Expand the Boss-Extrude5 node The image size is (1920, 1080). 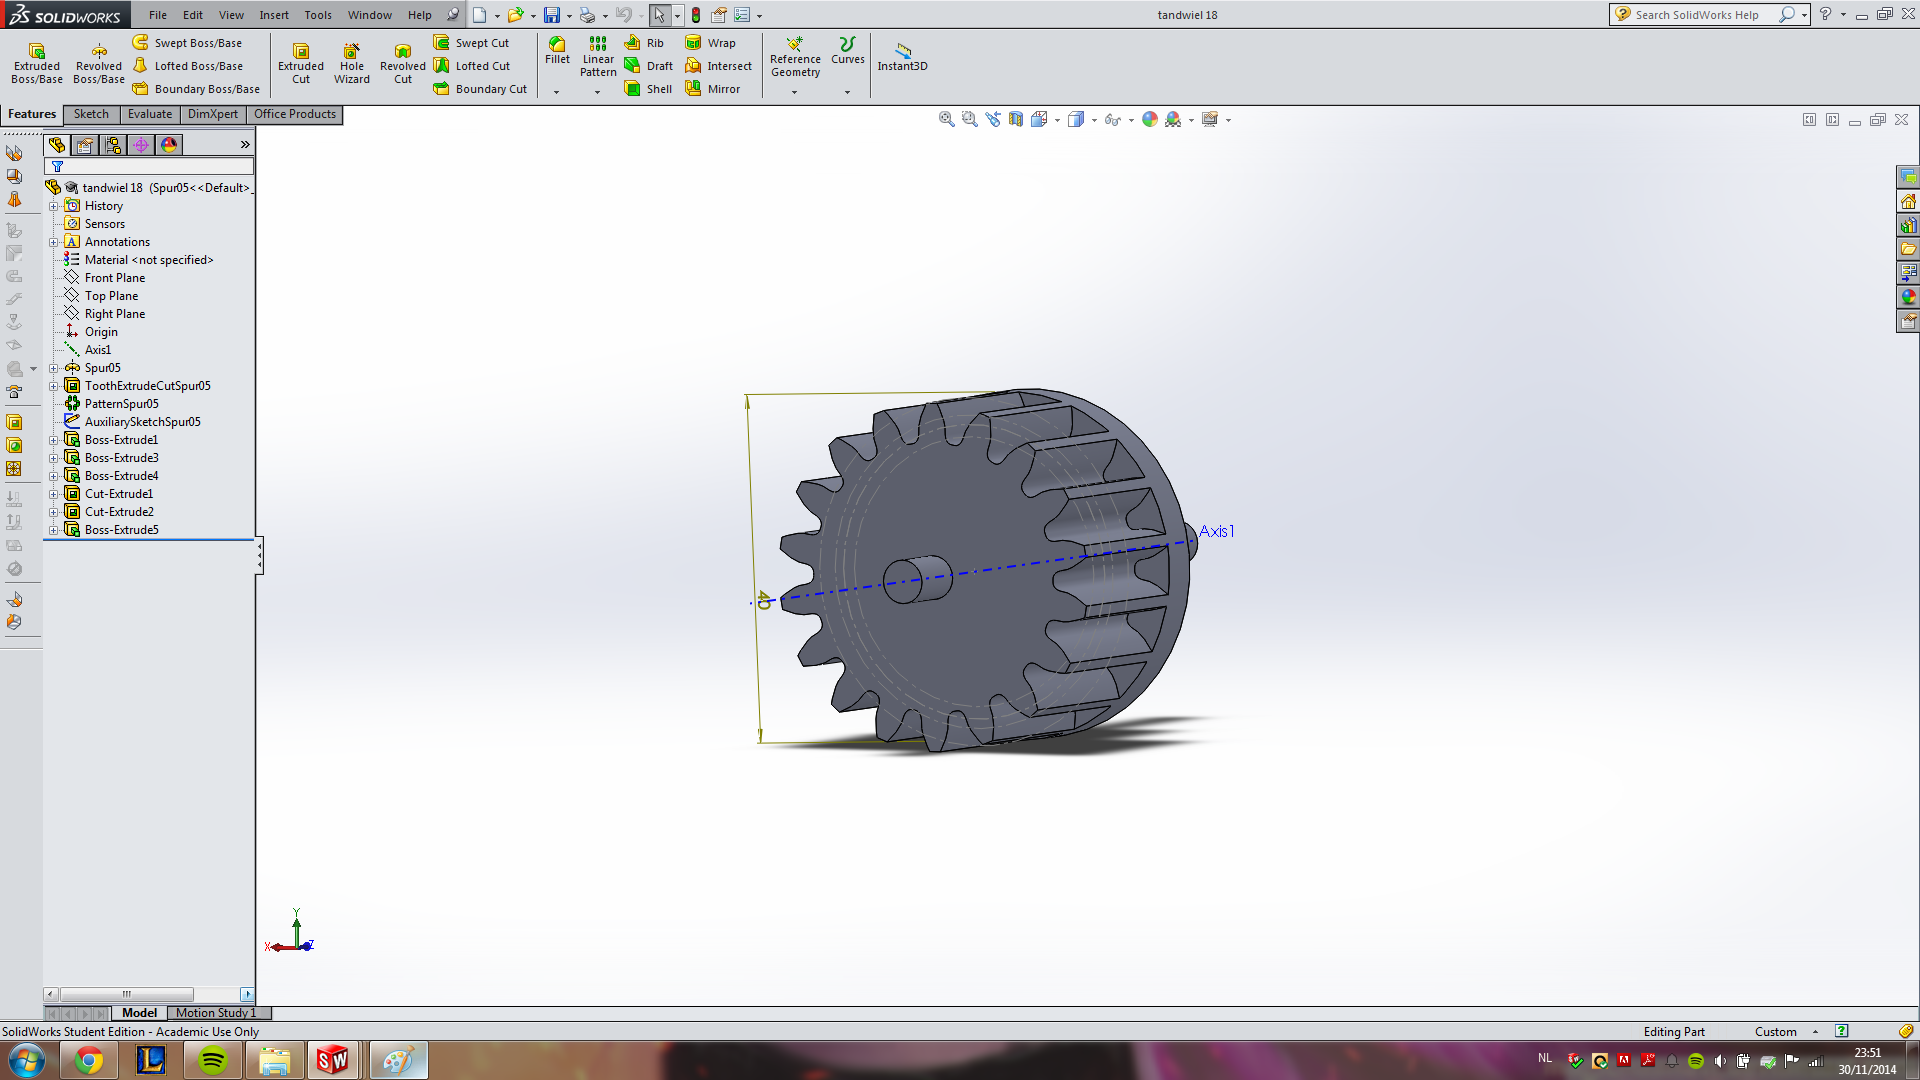point(54,530)
